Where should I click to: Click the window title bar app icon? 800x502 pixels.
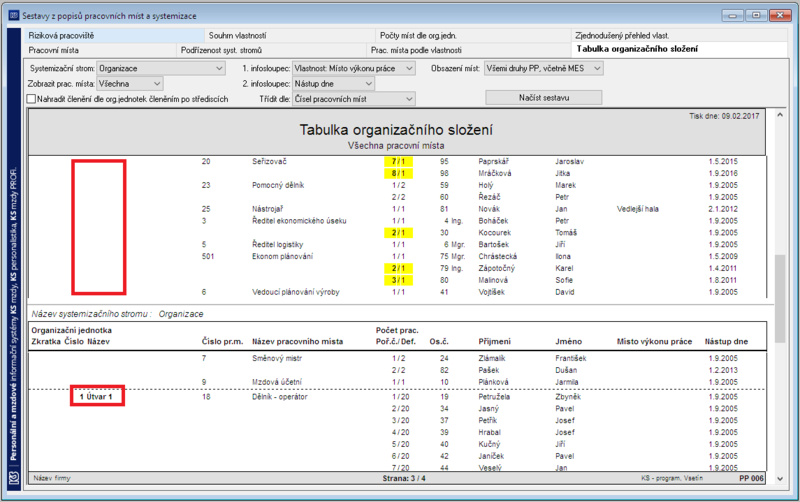coord(14,16)
